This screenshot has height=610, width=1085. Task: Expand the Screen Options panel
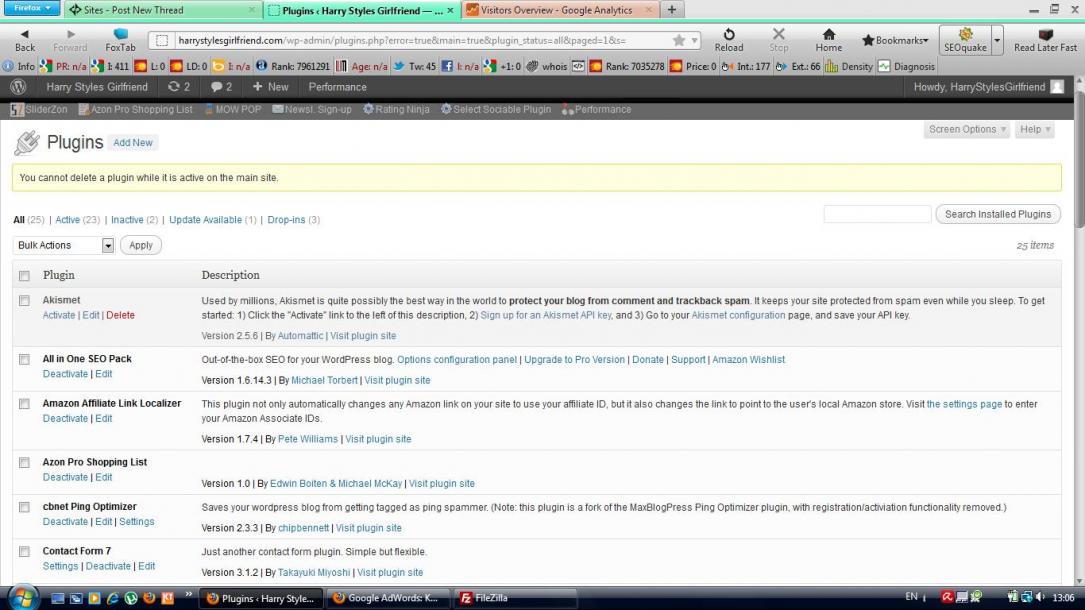point(965,129)
